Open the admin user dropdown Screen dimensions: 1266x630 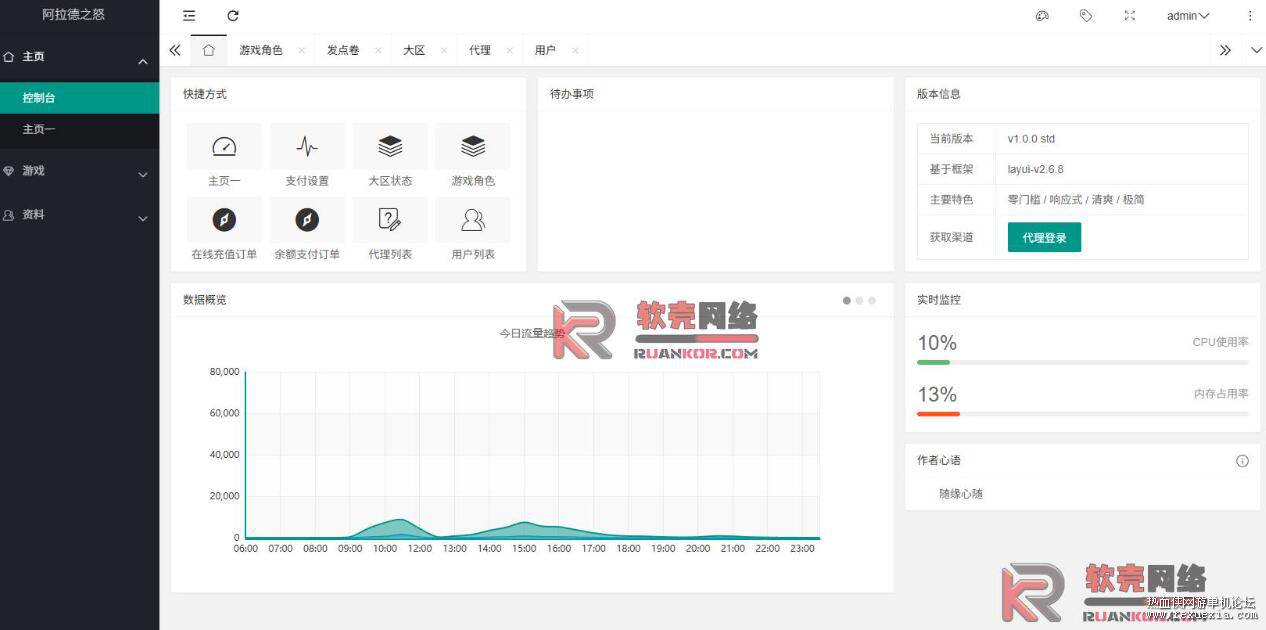(x=1188, y=16)
